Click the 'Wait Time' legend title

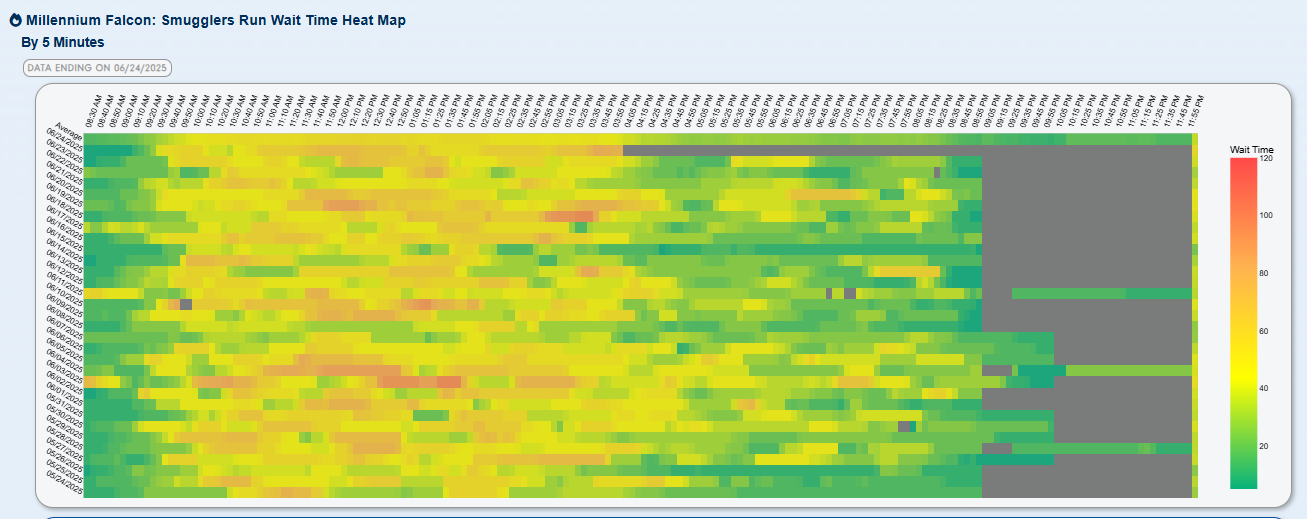(1251, 149)
